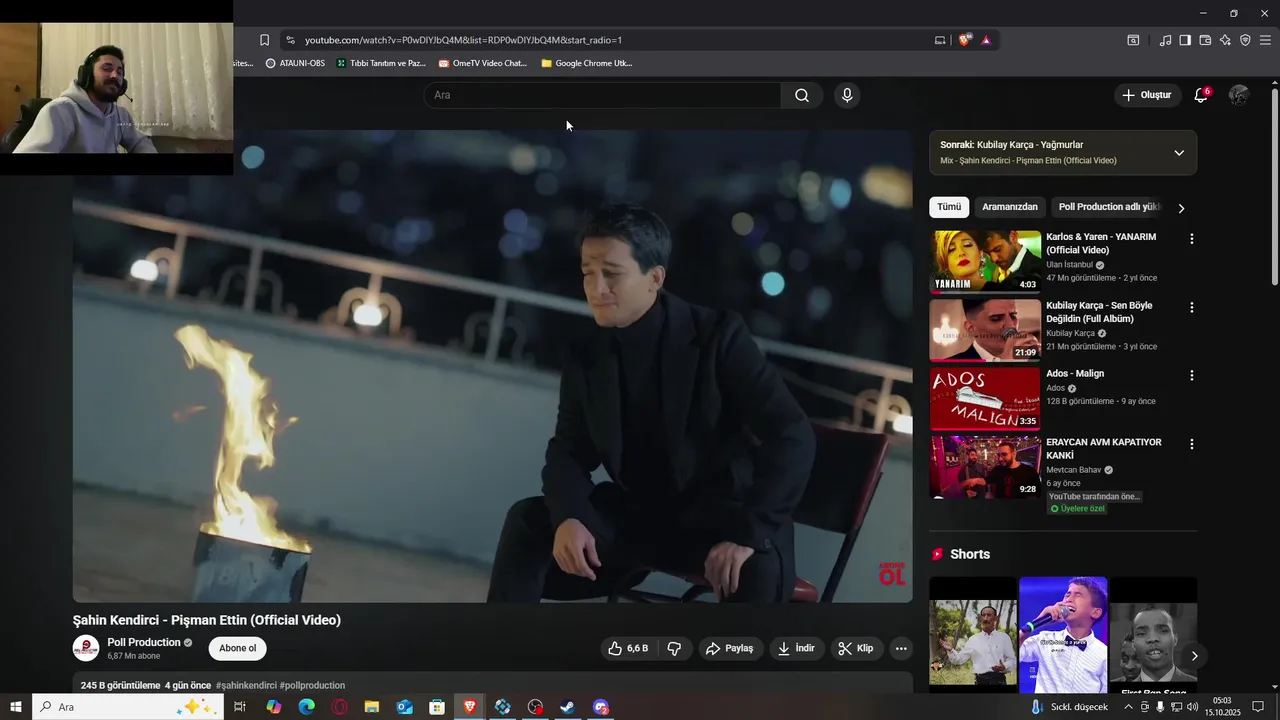
Task: Click the install/cast screen icon in address bar
Action: click(x=940, y=40)
